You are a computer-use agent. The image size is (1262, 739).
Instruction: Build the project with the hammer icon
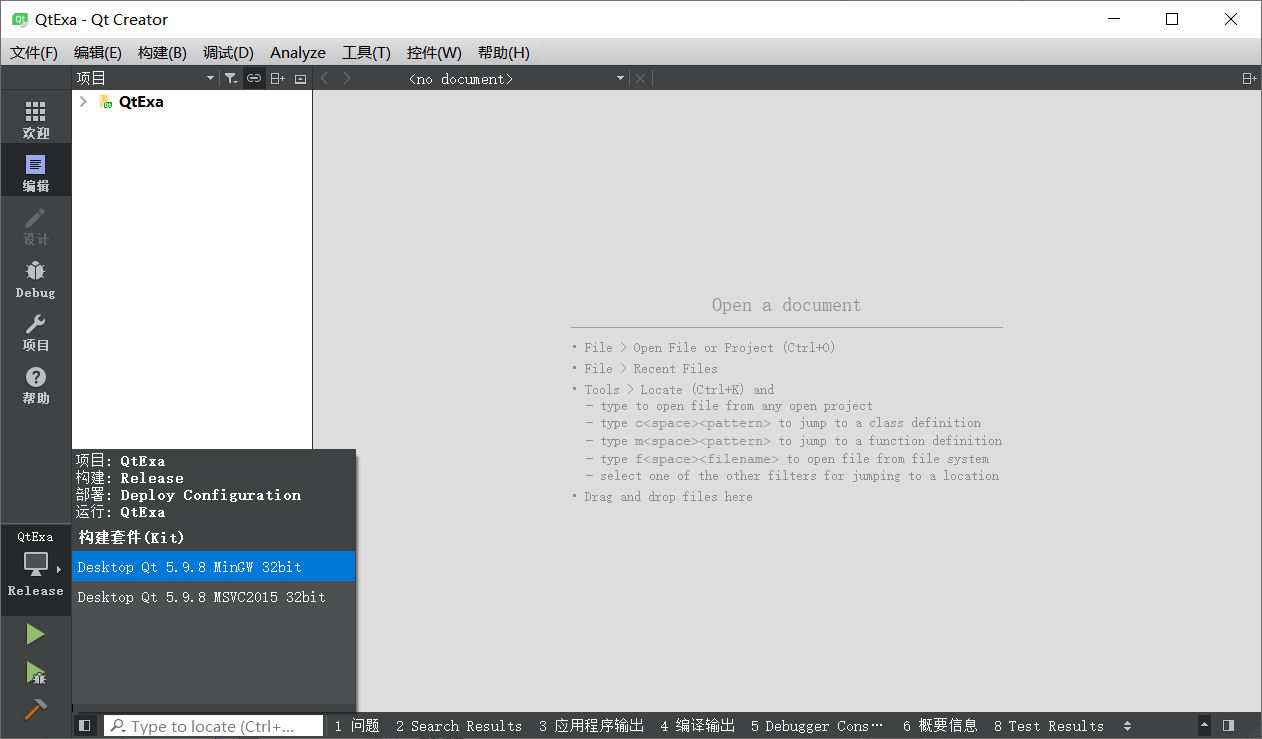(x=36, y=708)
